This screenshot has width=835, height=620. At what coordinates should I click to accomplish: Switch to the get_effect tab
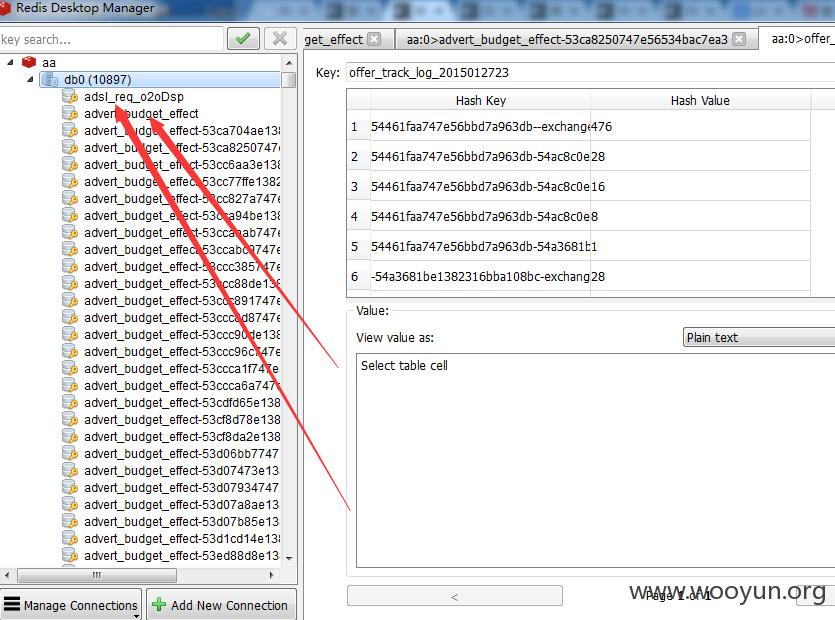coord(333,39)
